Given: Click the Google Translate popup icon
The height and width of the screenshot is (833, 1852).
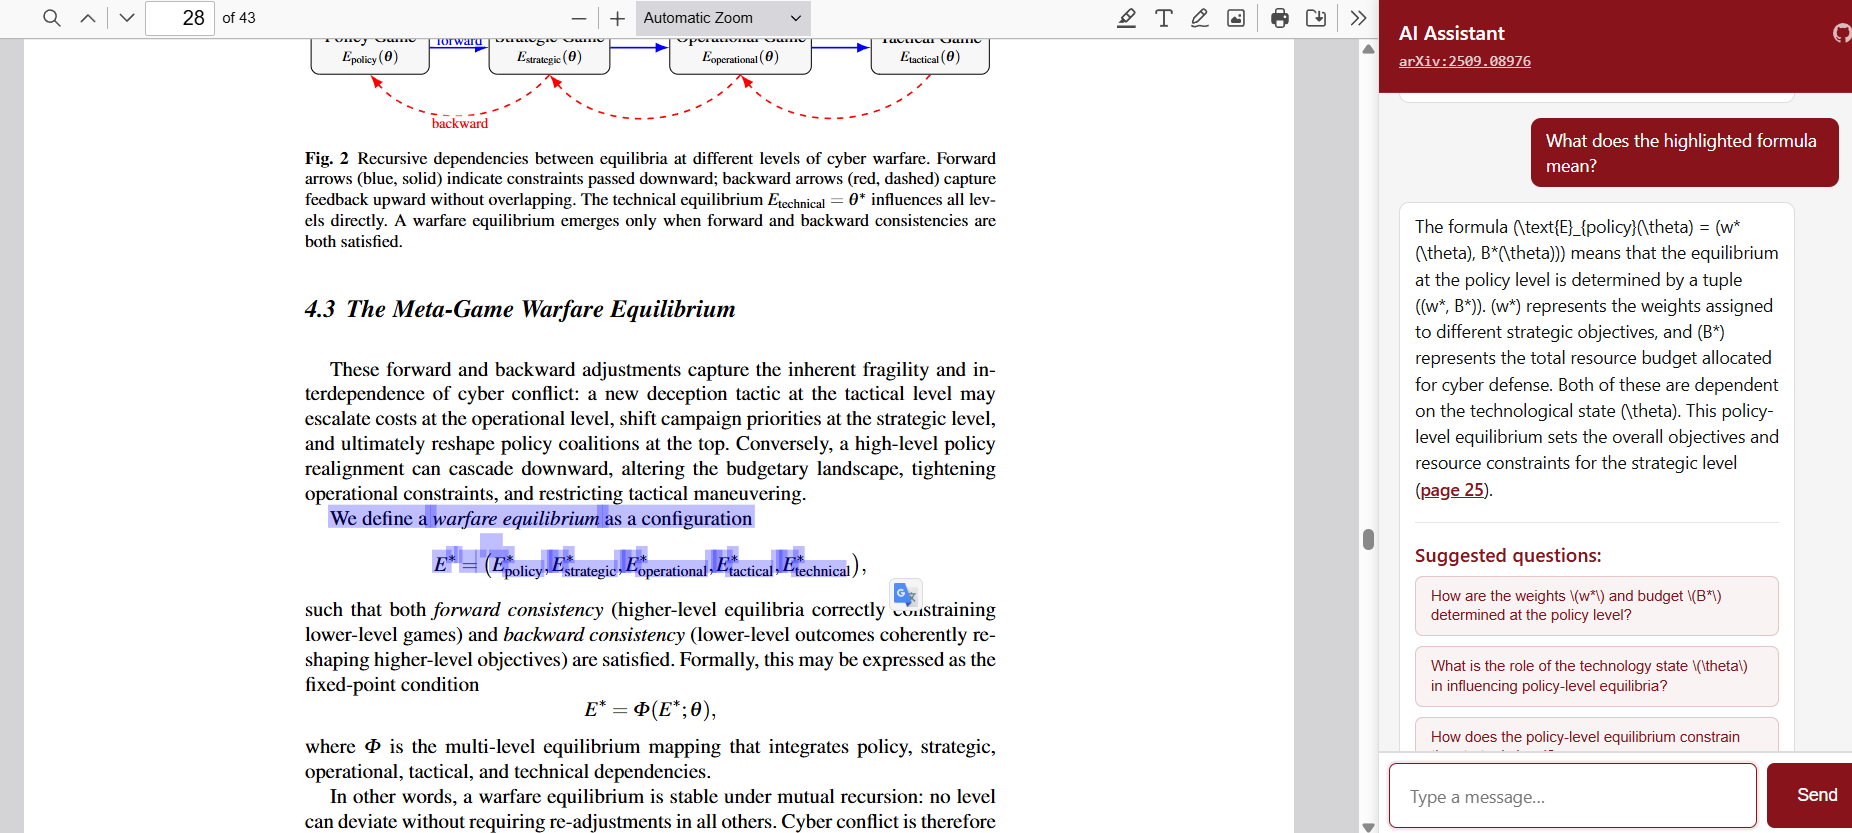Looking at the screenshot, I should 905,594.
